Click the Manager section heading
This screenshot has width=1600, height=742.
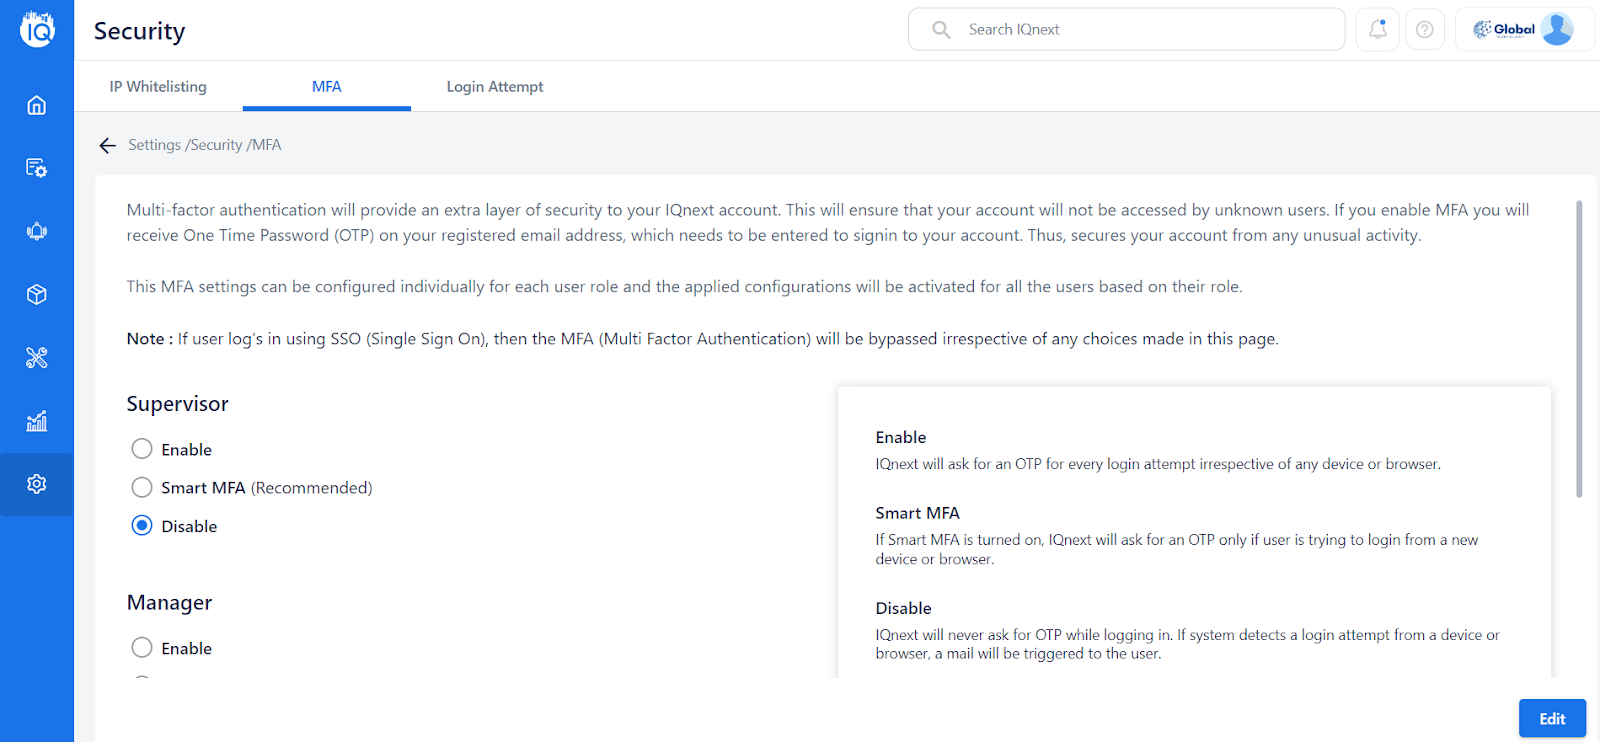pyautogui.click(x=170, y=603)
